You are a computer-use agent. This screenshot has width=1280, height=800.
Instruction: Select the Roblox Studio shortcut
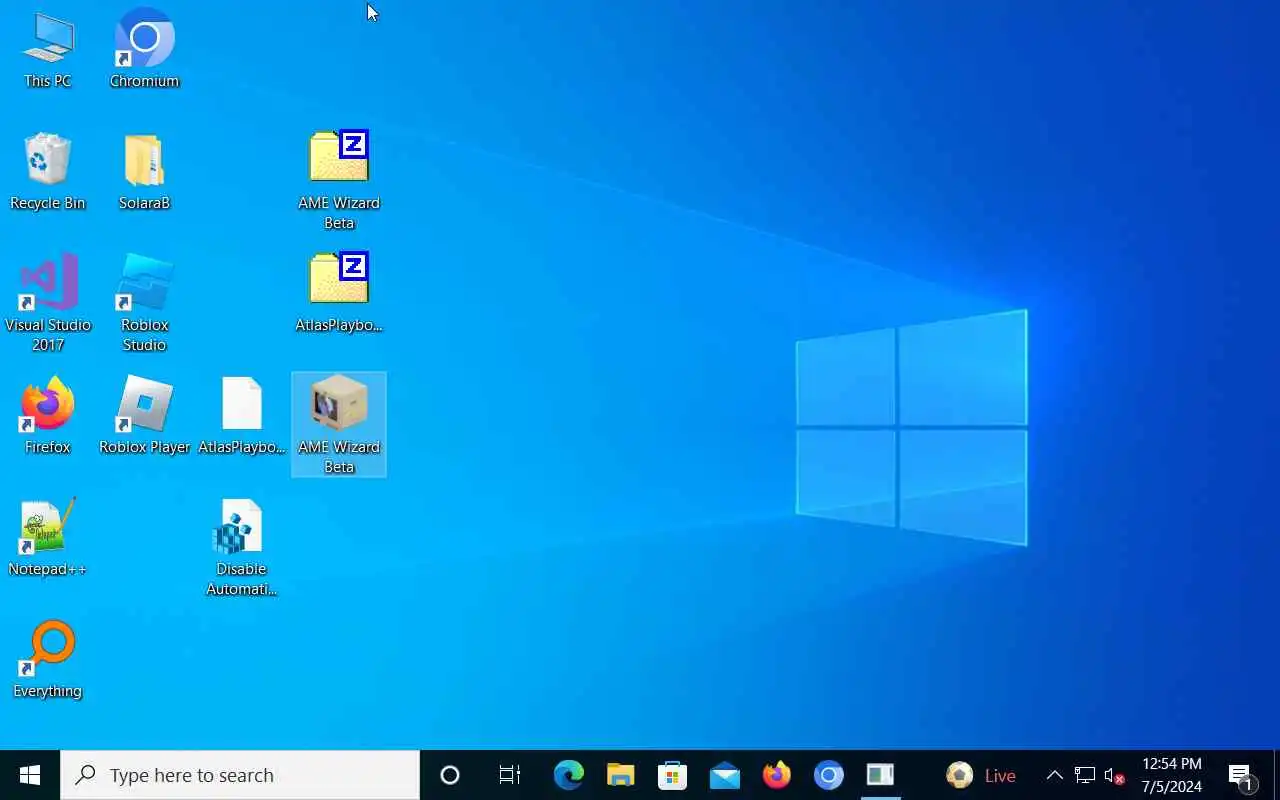pos(144,303)
